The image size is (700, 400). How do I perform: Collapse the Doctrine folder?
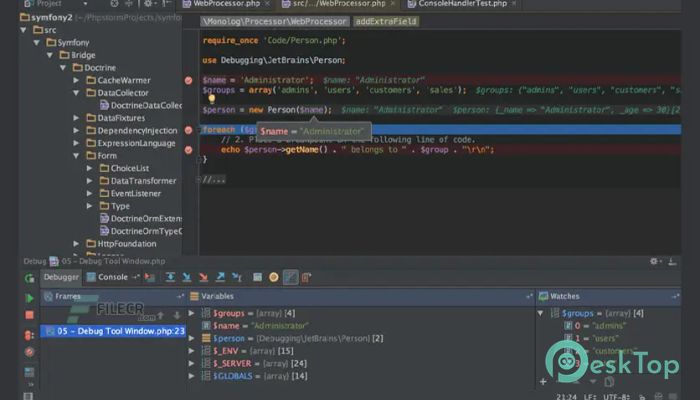click(x=63, y=68)
